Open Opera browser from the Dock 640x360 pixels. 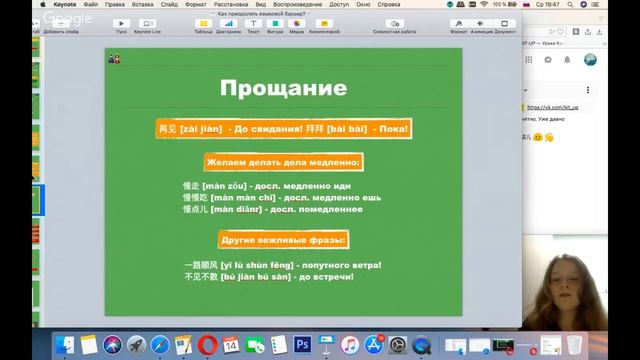pyautogui.click(x=208, y=345)
